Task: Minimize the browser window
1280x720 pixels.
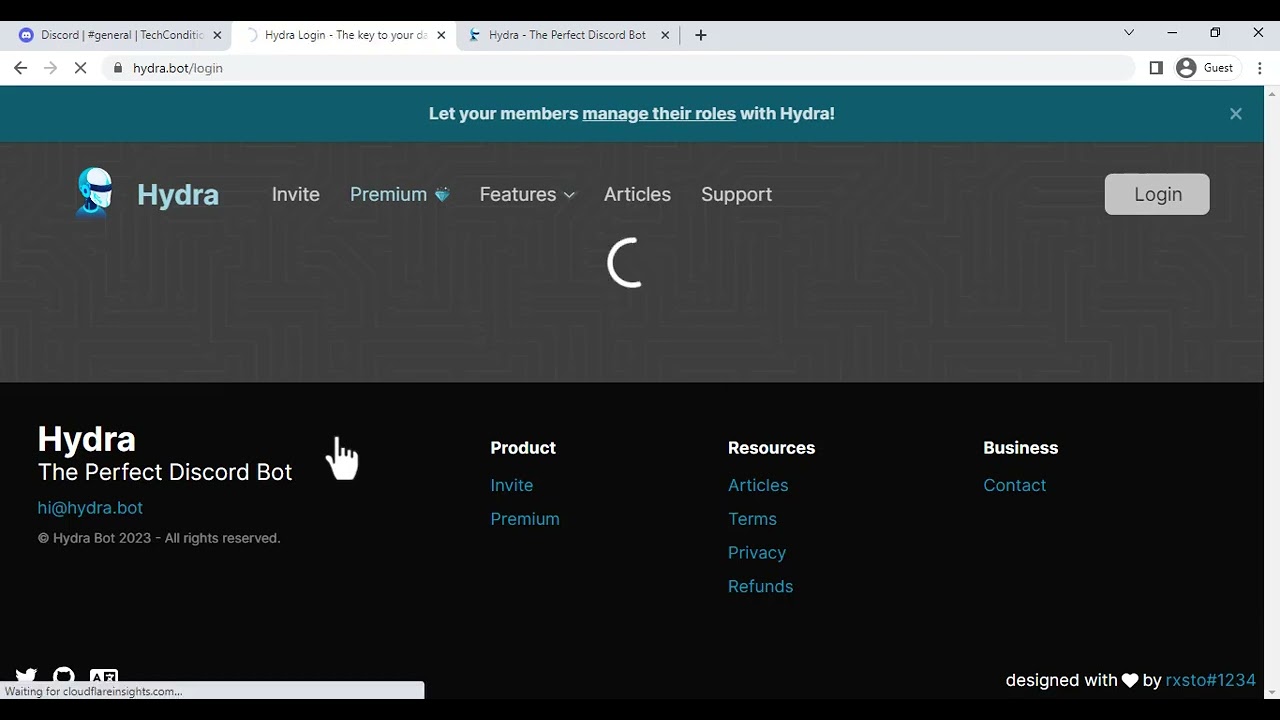Action: [1172, 33]
